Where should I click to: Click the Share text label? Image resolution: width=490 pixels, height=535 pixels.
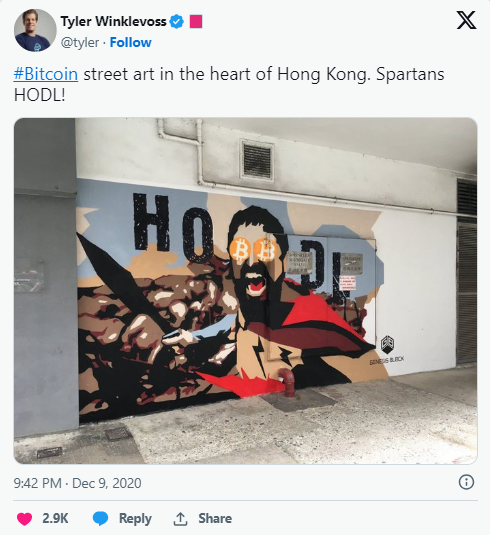click(x=215, y=519)
